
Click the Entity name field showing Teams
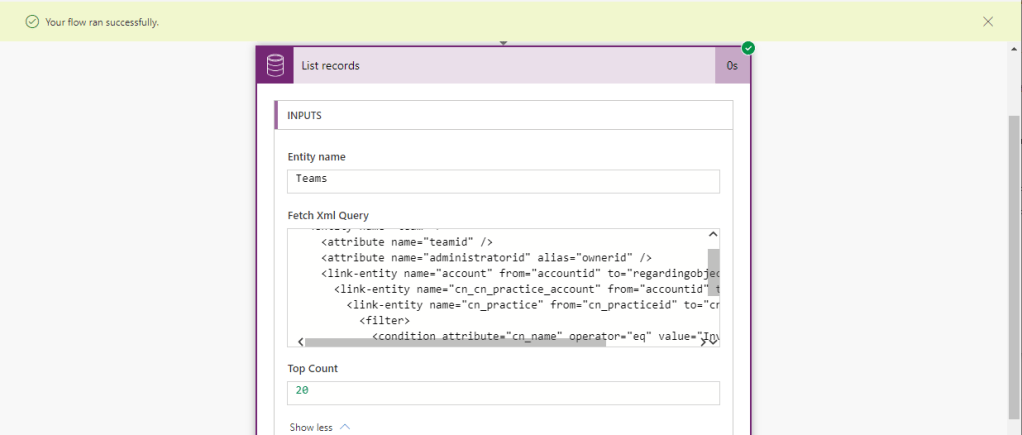pos(503,180)
